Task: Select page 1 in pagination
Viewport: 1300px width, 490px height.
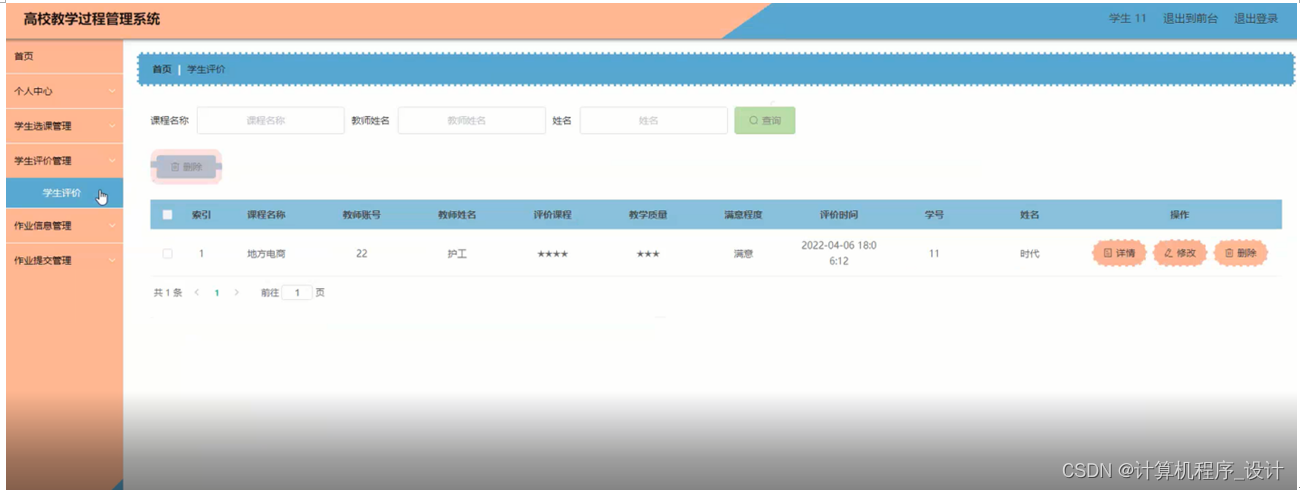Action: [216, 293]
